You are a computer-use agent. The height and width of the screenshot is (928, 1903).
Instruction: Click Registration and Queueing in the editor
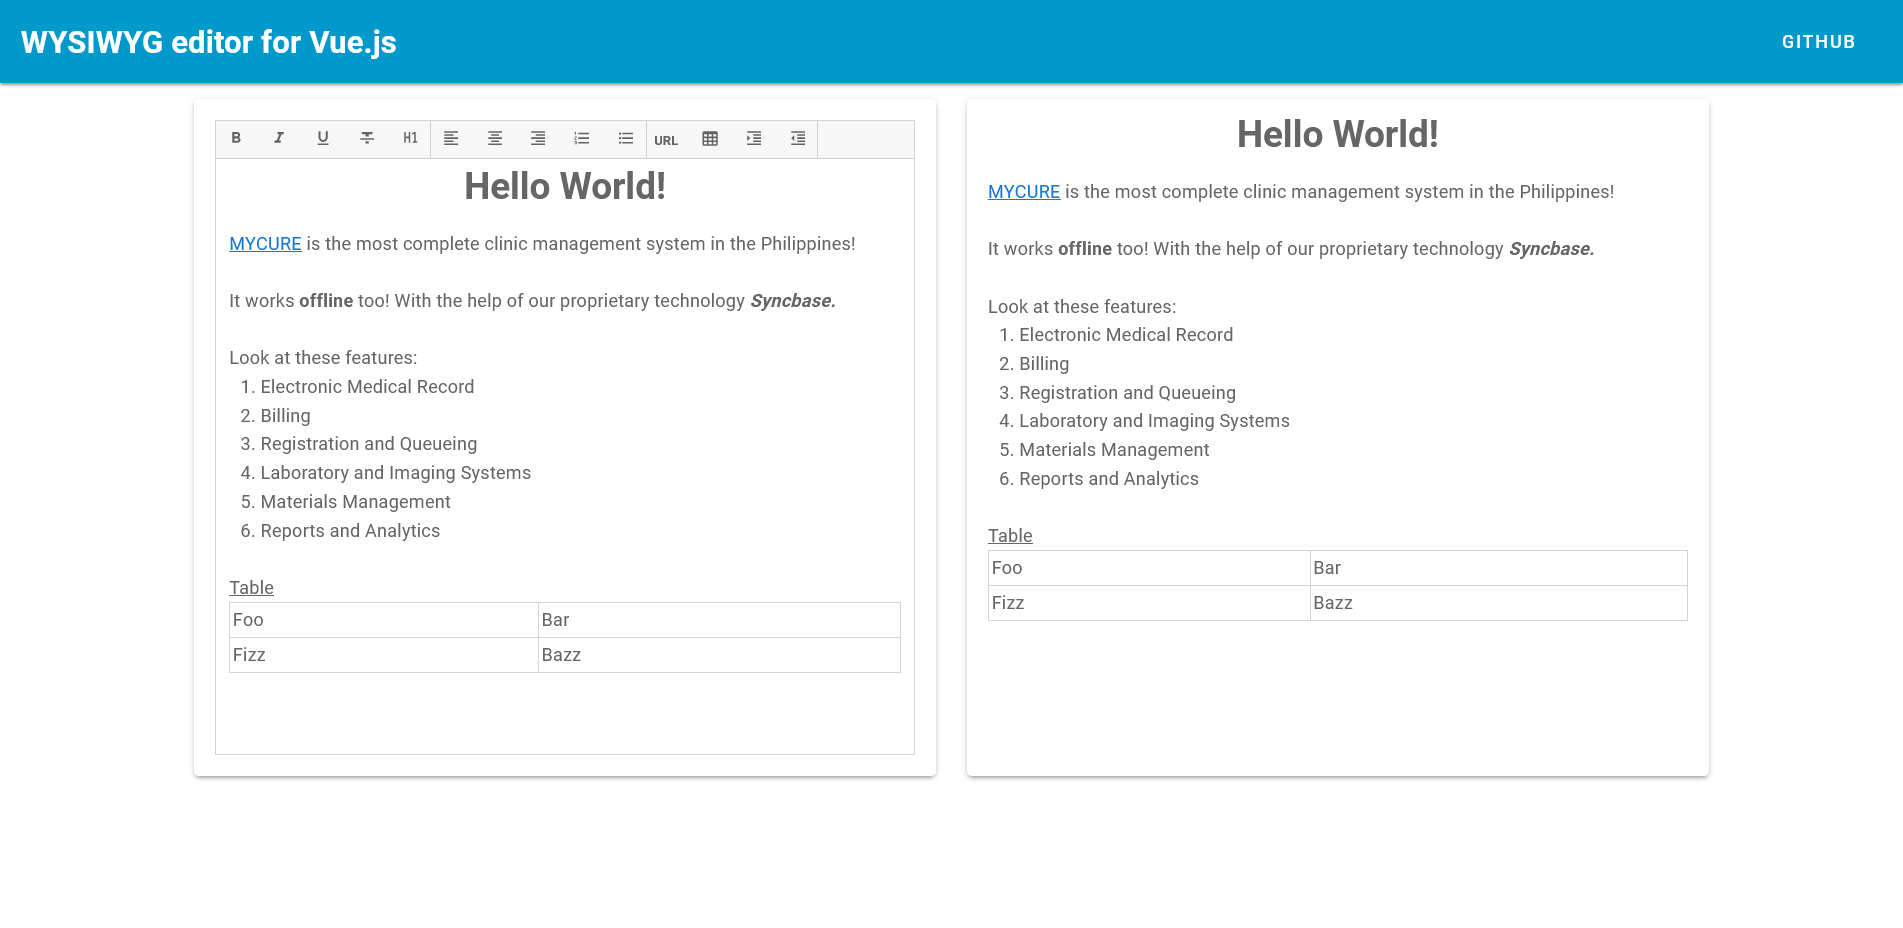tap(368, 444)
